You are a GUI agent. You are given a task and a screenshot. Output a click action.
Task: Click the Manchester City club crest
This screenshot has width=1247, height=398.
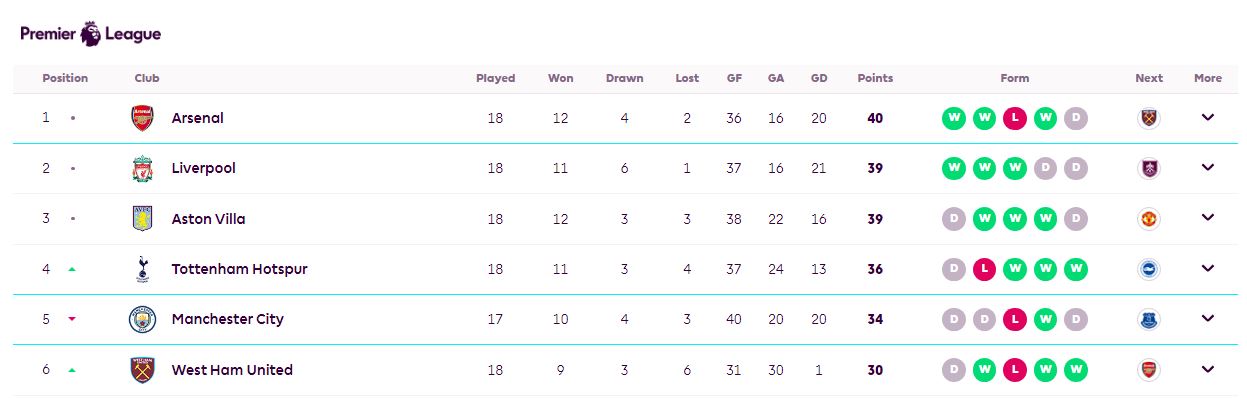[143, 319]
